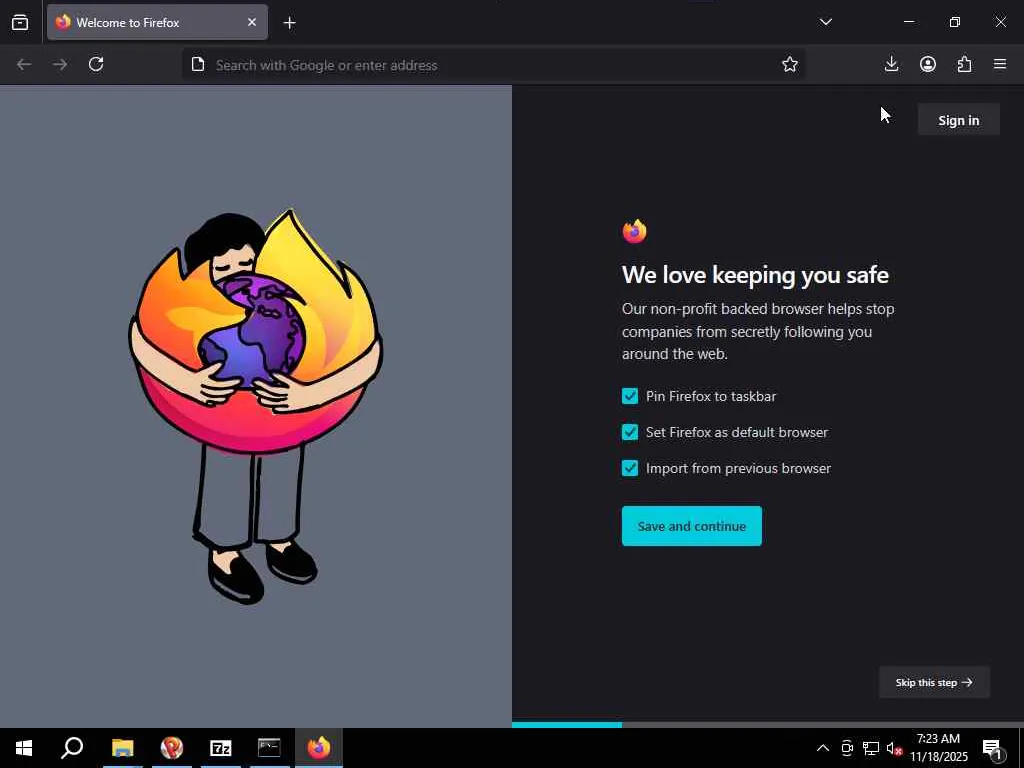The image size is (1024, 768).
Task: Open the Downloads panel
Action: coord(891,64)
